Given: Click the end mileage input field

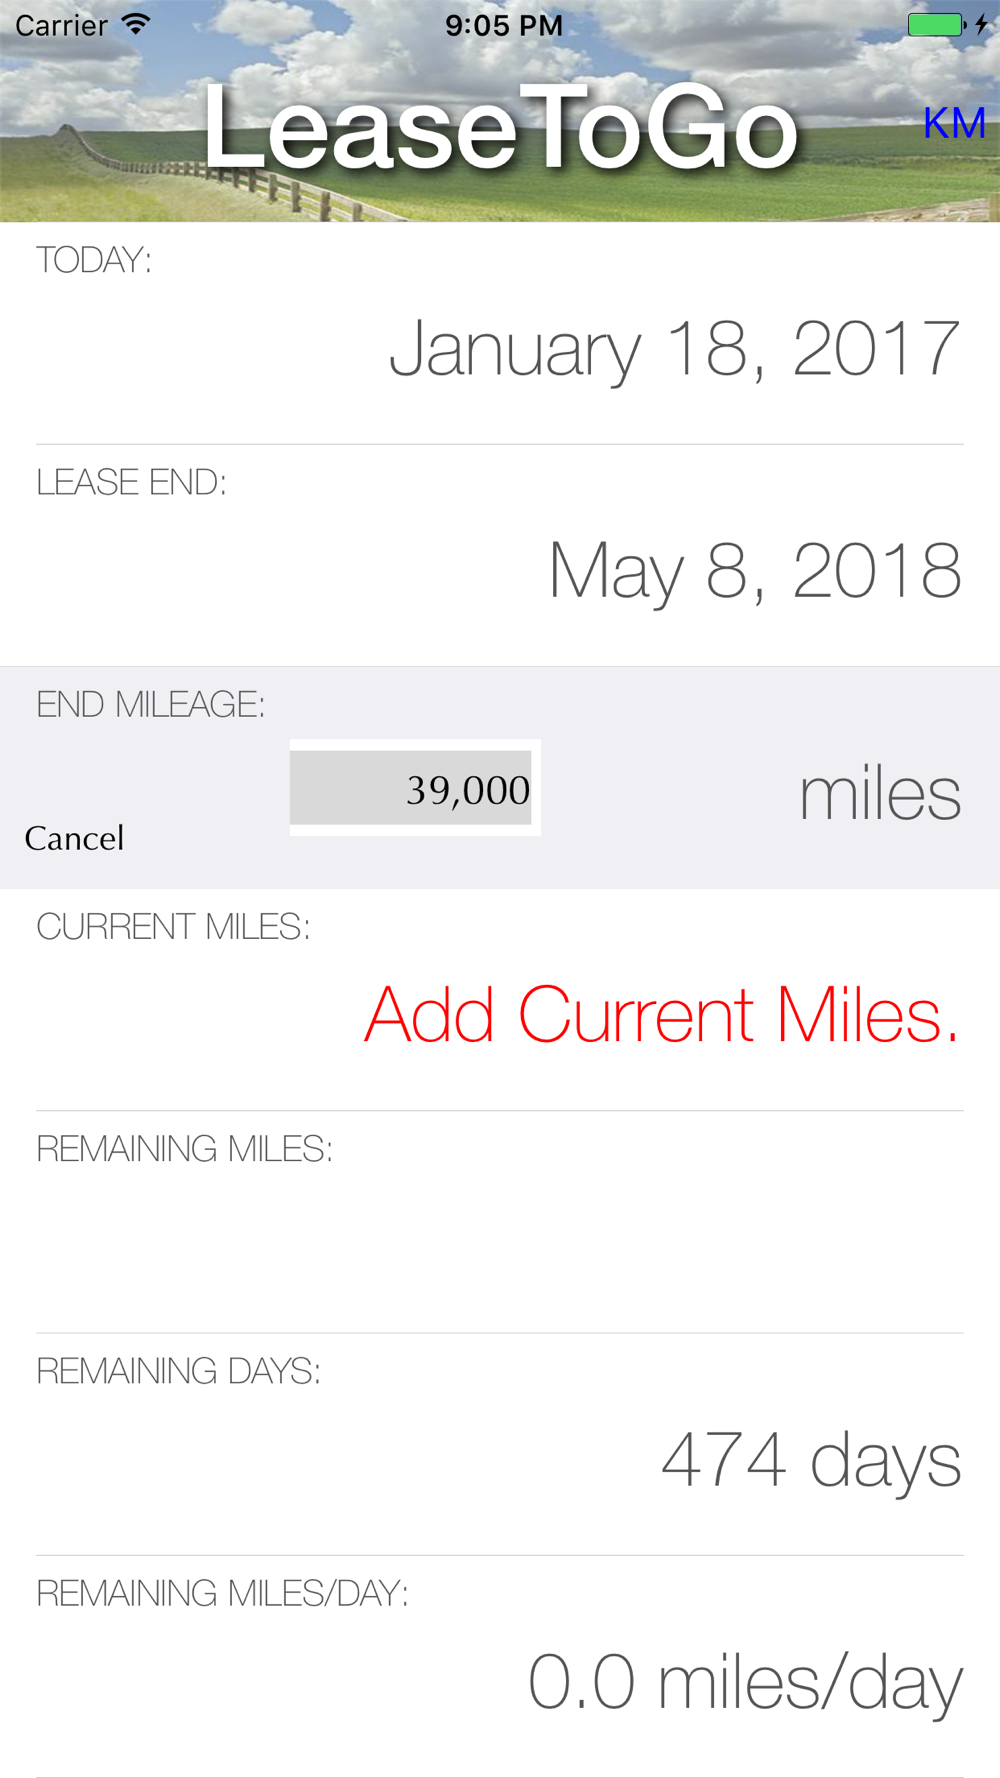Looking at the screenshot, I should tap(412, 788).
